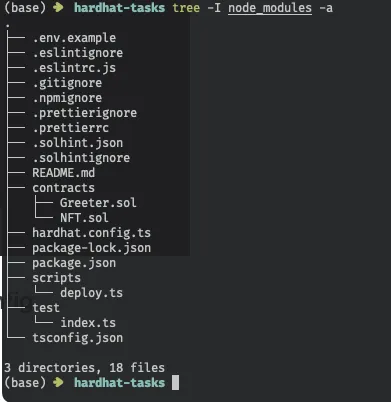Click the arrow prompt icon on first line
Viewport: 391px width, 402px height.
coord(58,7)
